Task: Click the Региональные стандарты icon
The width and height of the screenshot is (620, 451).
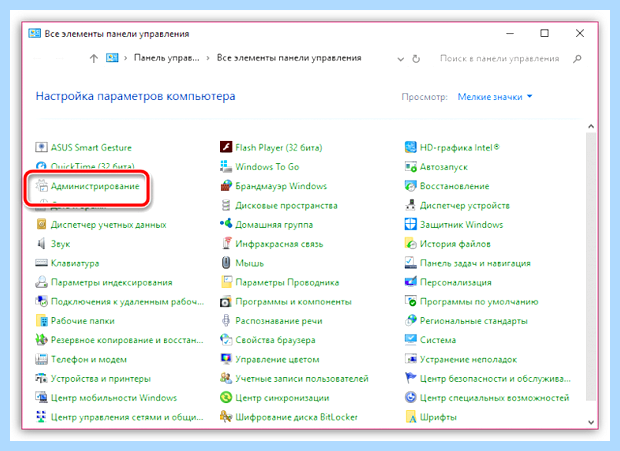Action: click(x=411, y=321)
